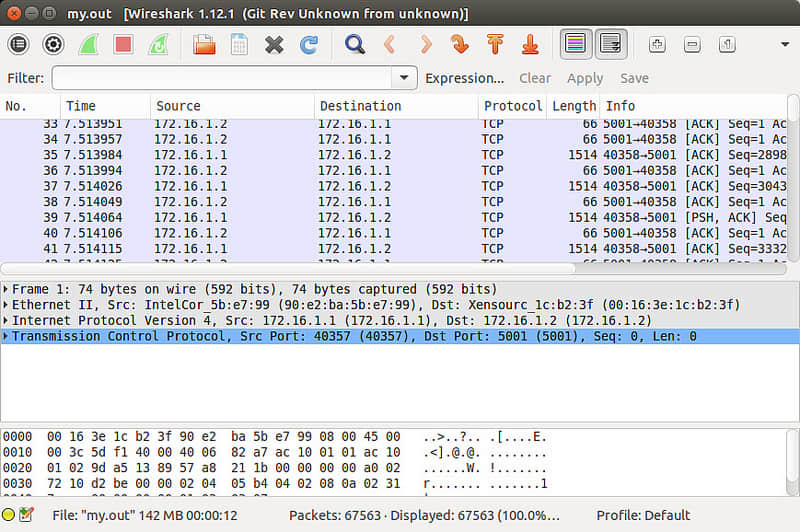Click the zoom in toolbar icon
This screenshot has height=532, width=800.
[x=657, y=44]
